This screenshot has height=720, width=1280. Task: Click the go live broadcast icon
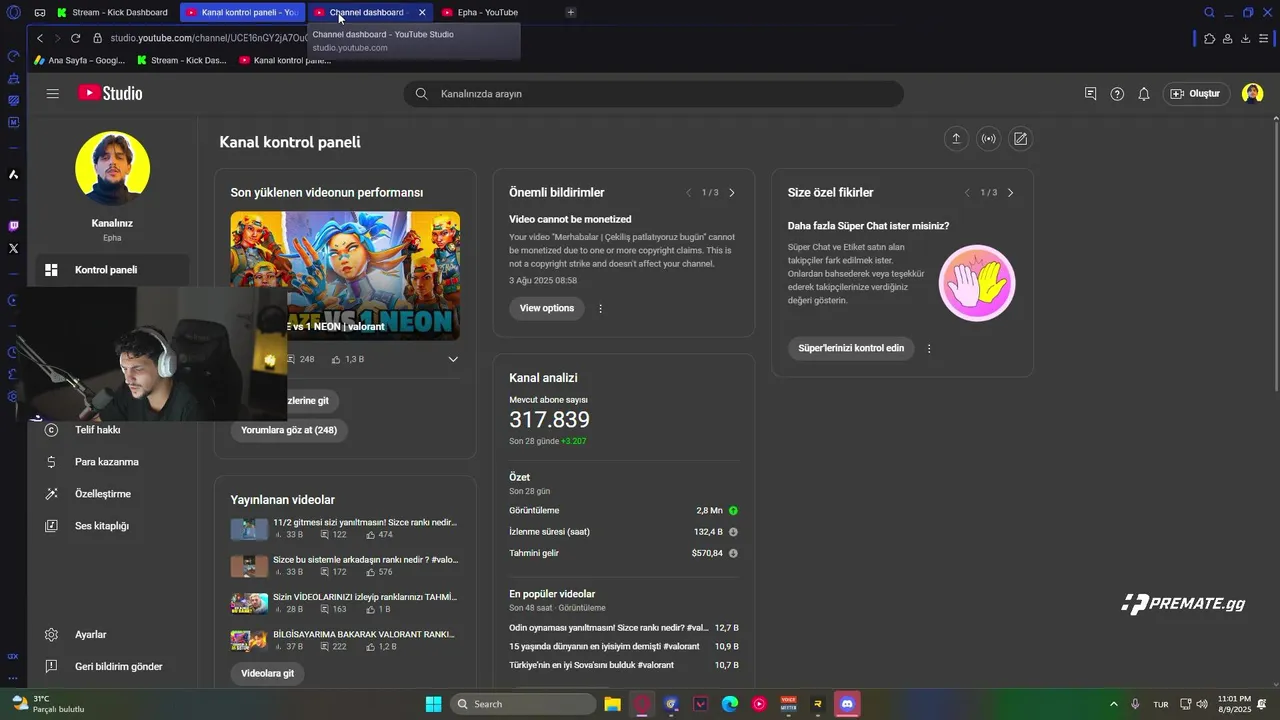point(988,139)
